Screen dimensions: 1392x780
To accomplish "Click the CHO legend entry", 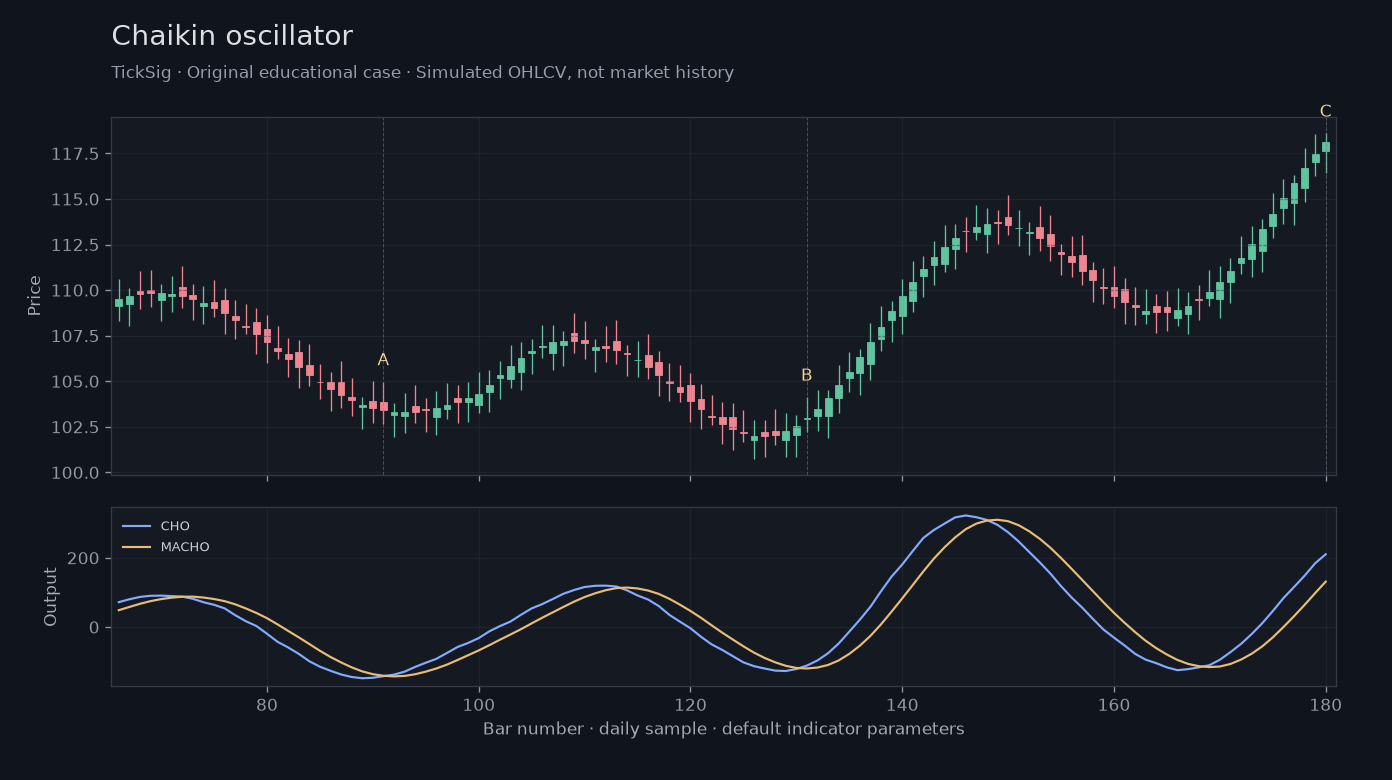I will 156,526.
